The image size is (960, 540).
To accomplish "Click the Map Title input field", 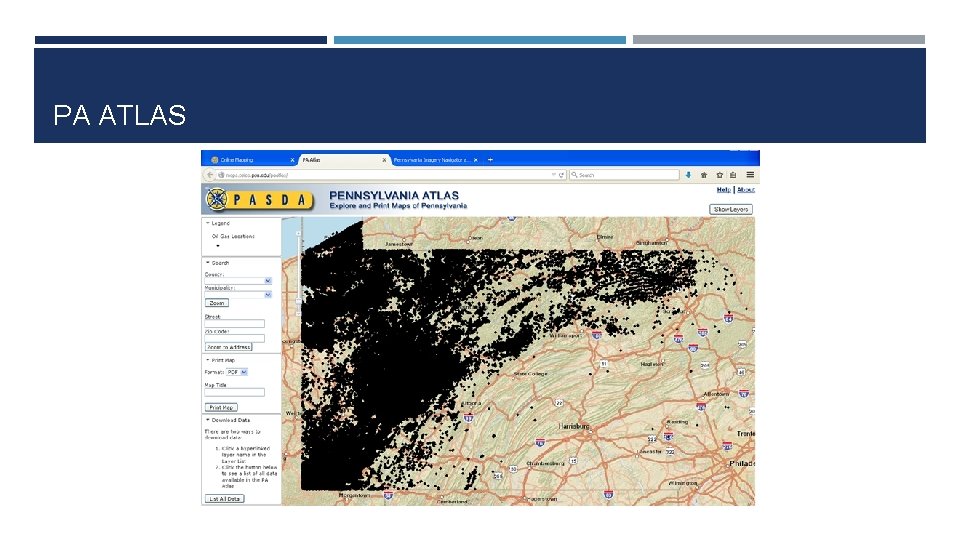I will point(234,392).
